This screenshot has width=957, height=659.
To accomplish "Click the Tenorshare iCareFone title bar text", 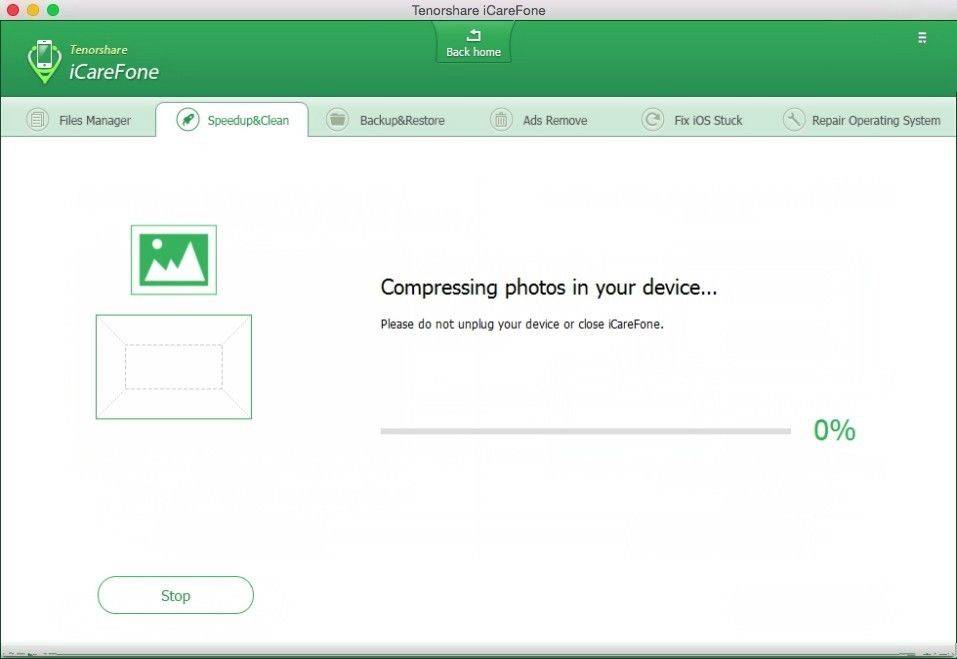I will [x=478, y=10].
